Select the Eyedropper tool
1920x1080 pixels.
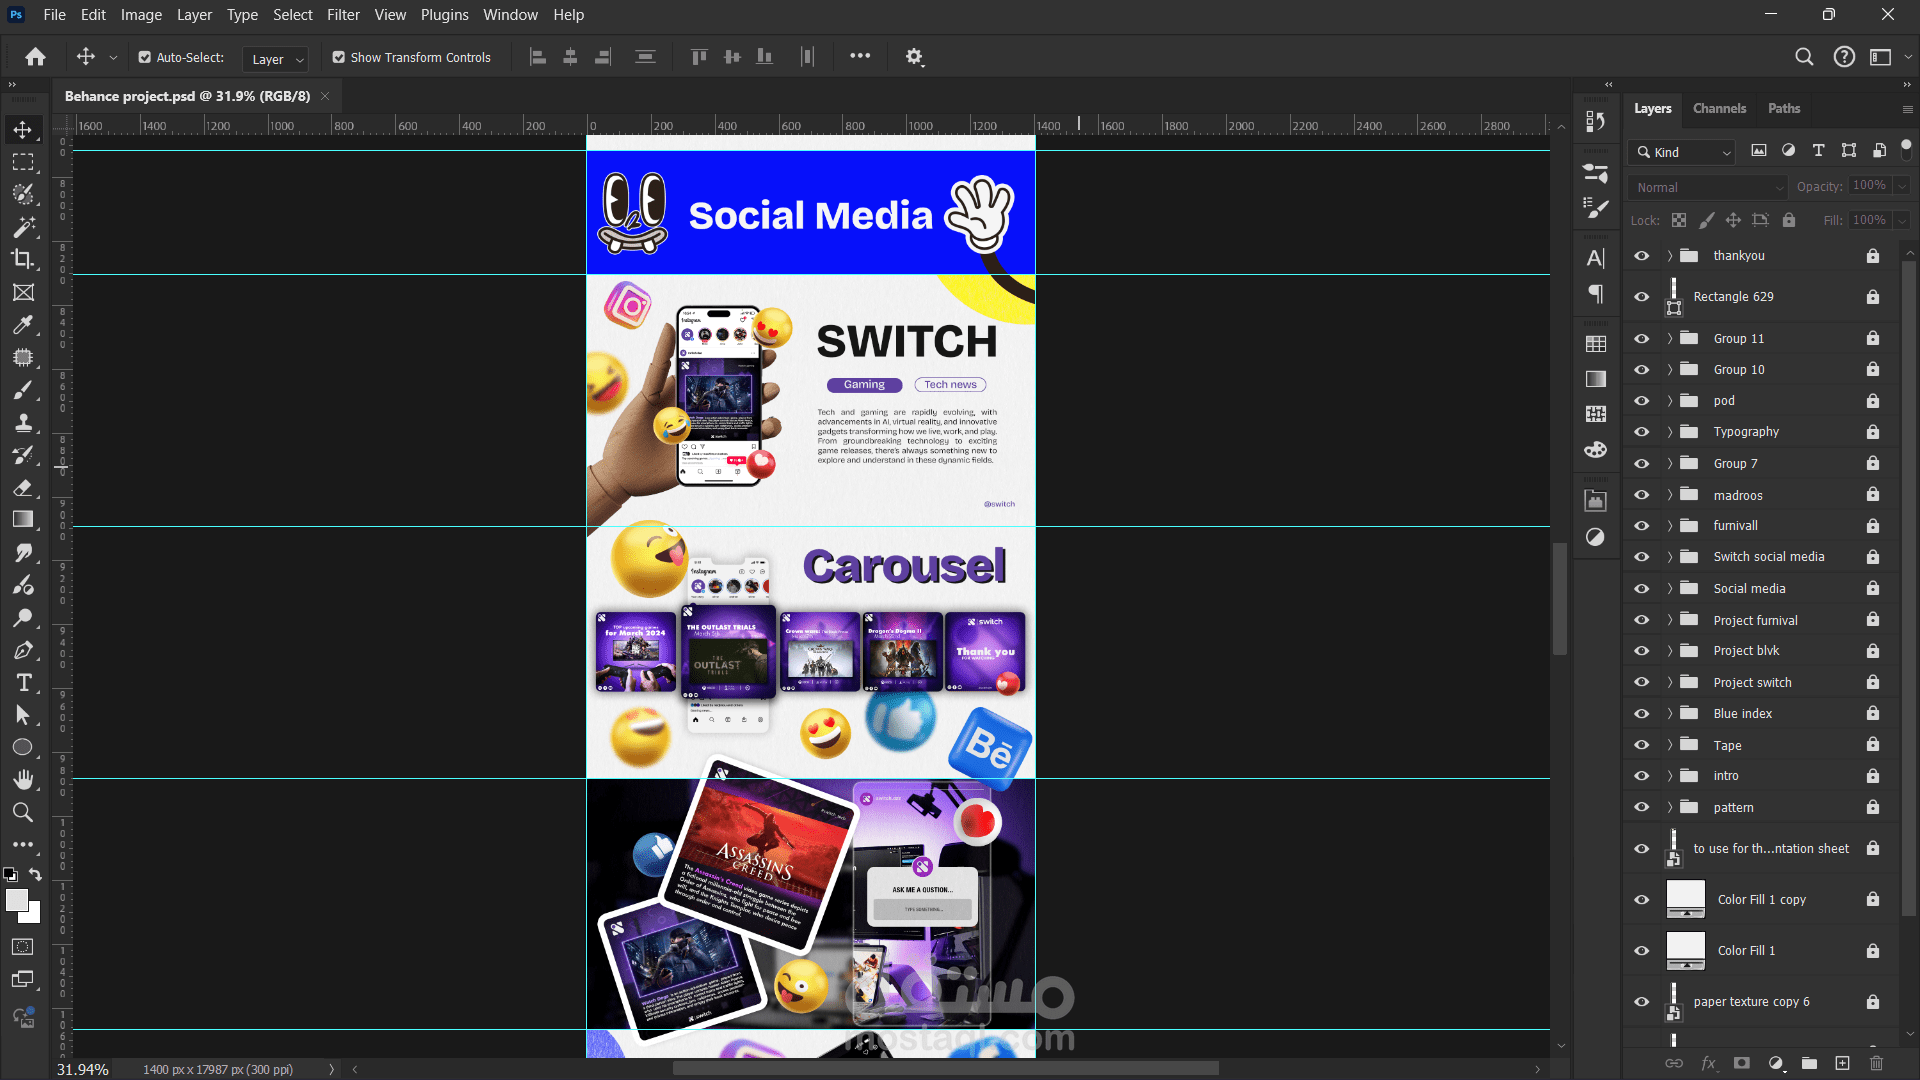pyautogui.click(x=23, y=325)
